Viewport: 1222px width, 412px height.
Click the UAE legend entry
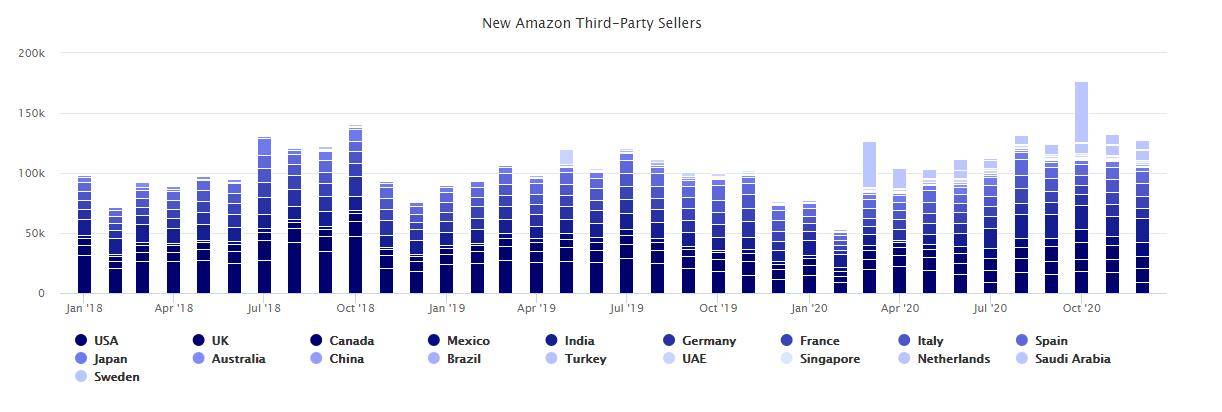(693, 359)
